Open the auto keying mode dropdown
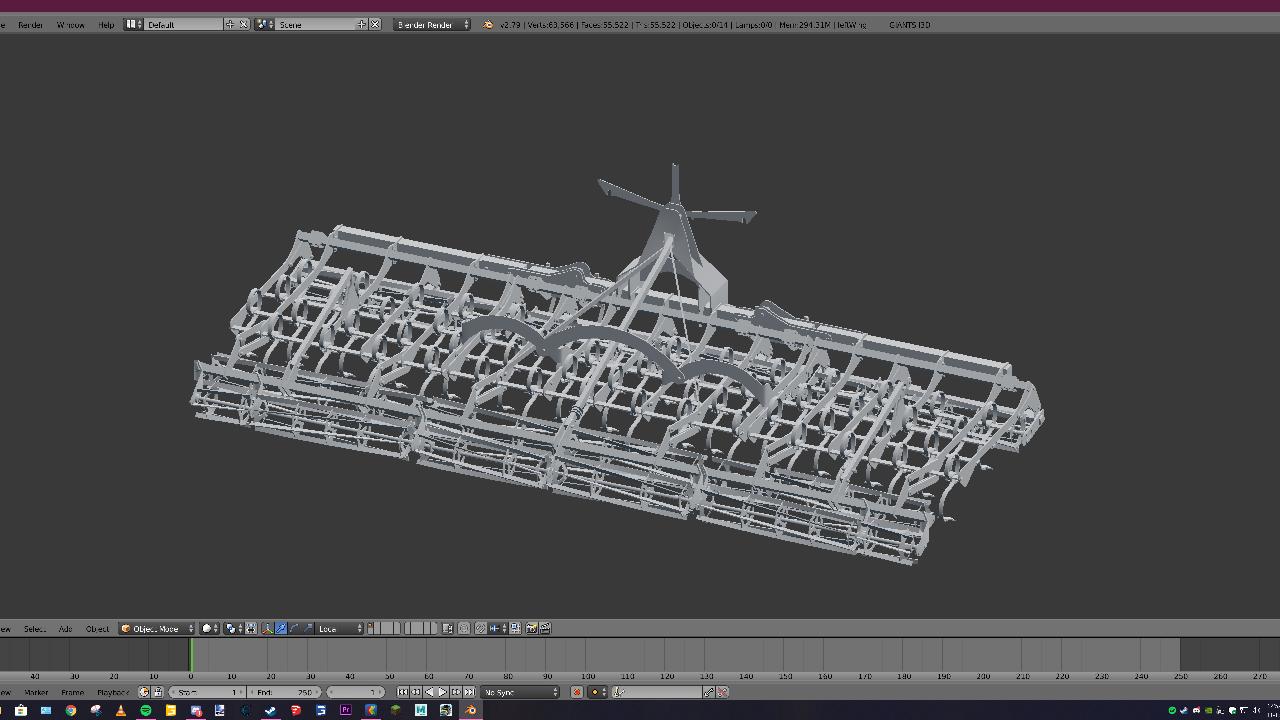The image size is (1280, 720). click(597, 692)
